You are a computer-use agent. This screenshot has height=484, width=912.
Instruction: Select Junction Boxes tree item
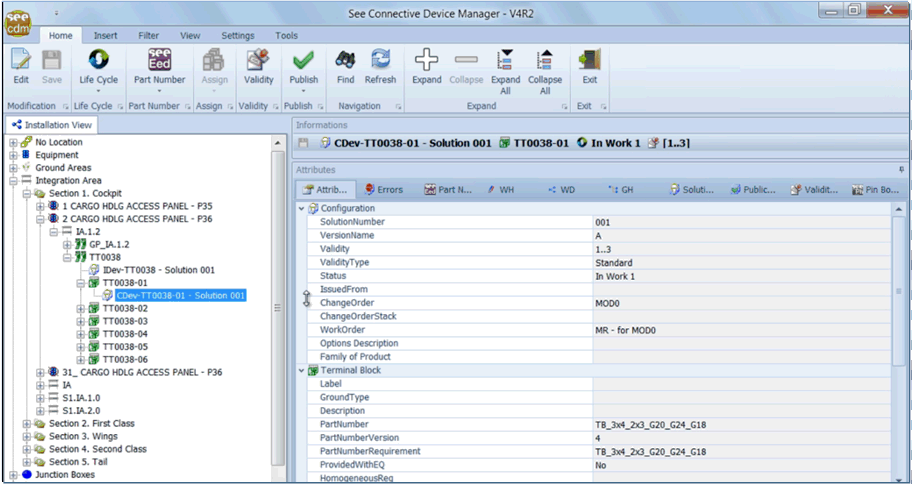click(x=63, y=475)
